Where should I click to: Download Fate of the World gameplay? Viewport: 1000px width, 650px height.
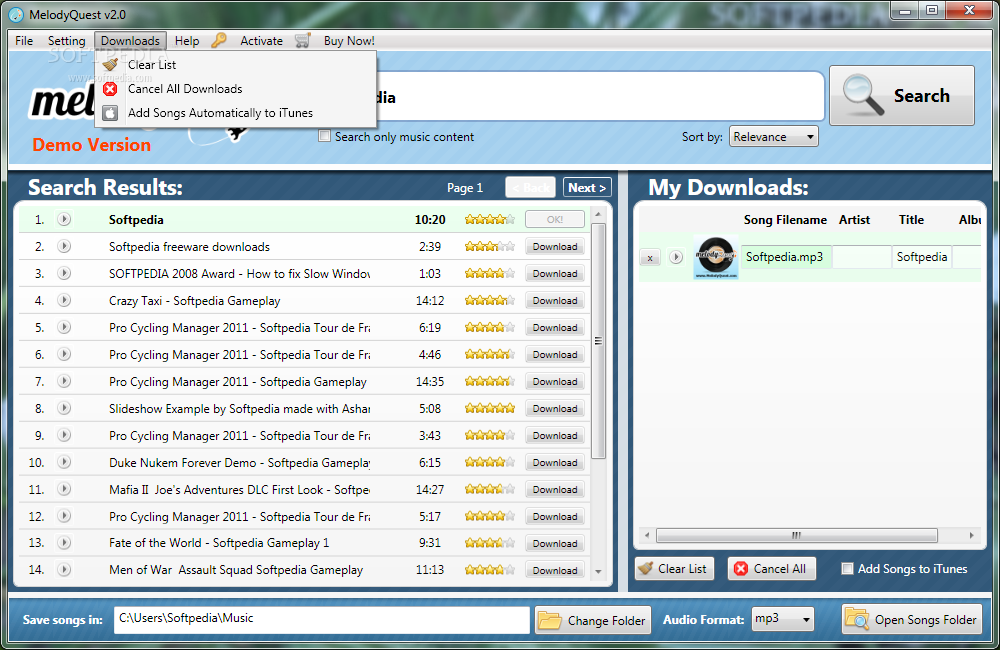click(x=555, y=543)
